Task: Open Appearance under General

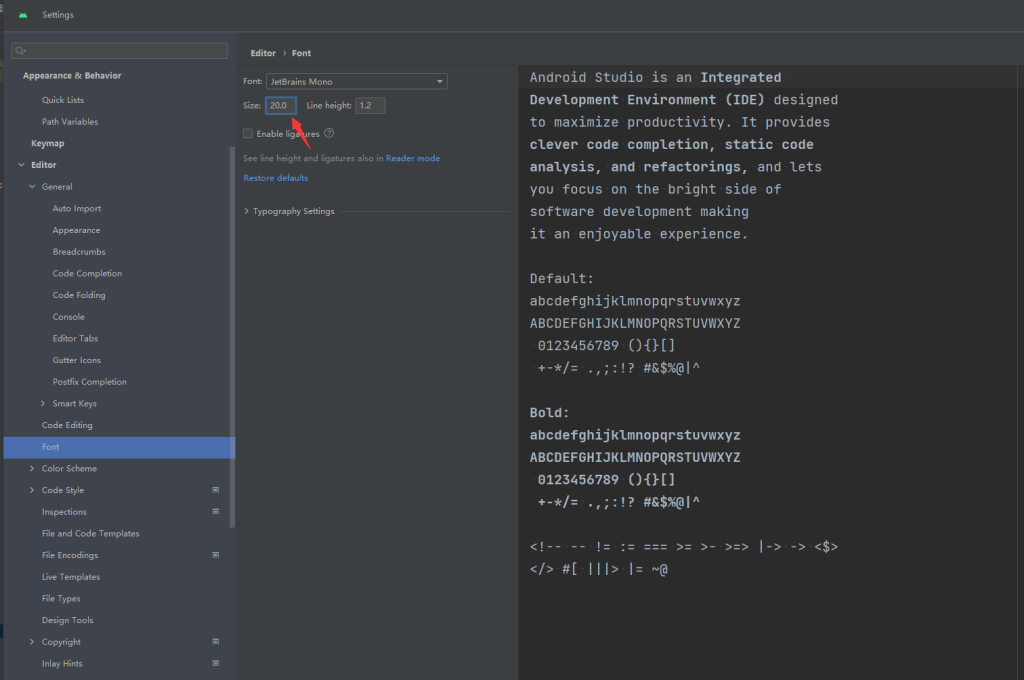Action: point(76,230)
